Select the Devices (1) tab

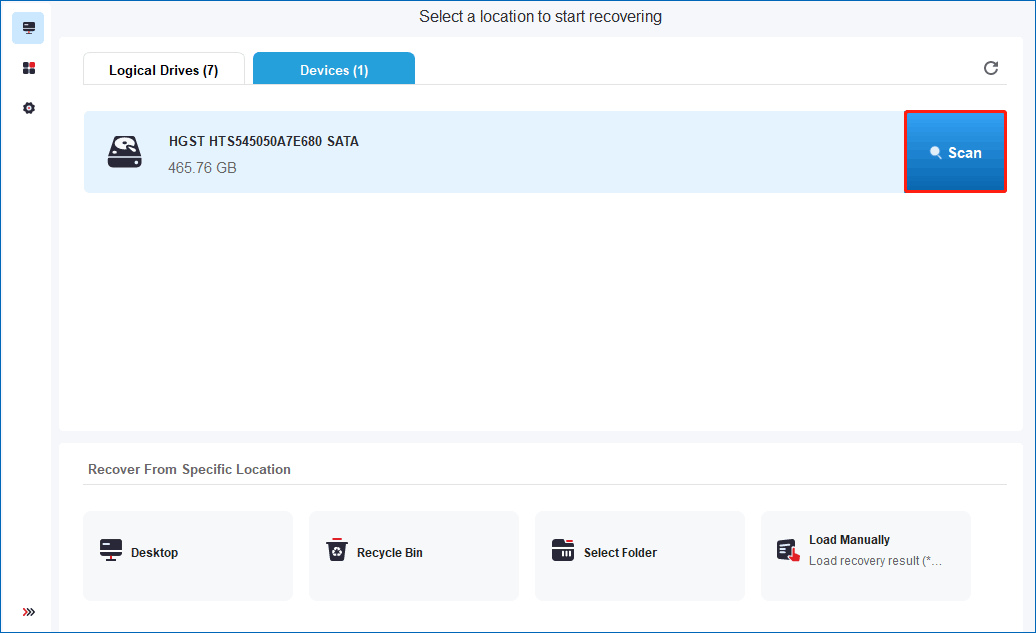click(334, 69)
